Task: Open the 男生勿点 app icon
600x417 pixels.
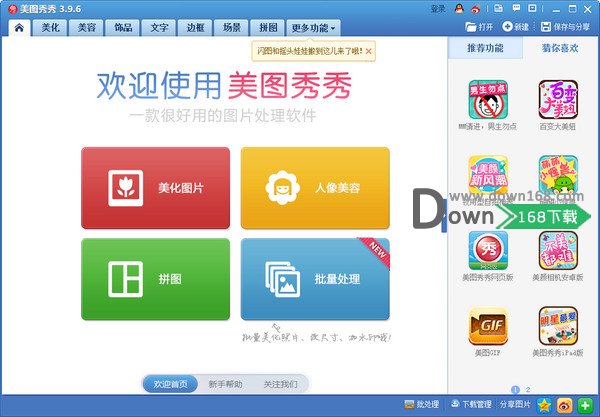Action: (x=488, y=99)
